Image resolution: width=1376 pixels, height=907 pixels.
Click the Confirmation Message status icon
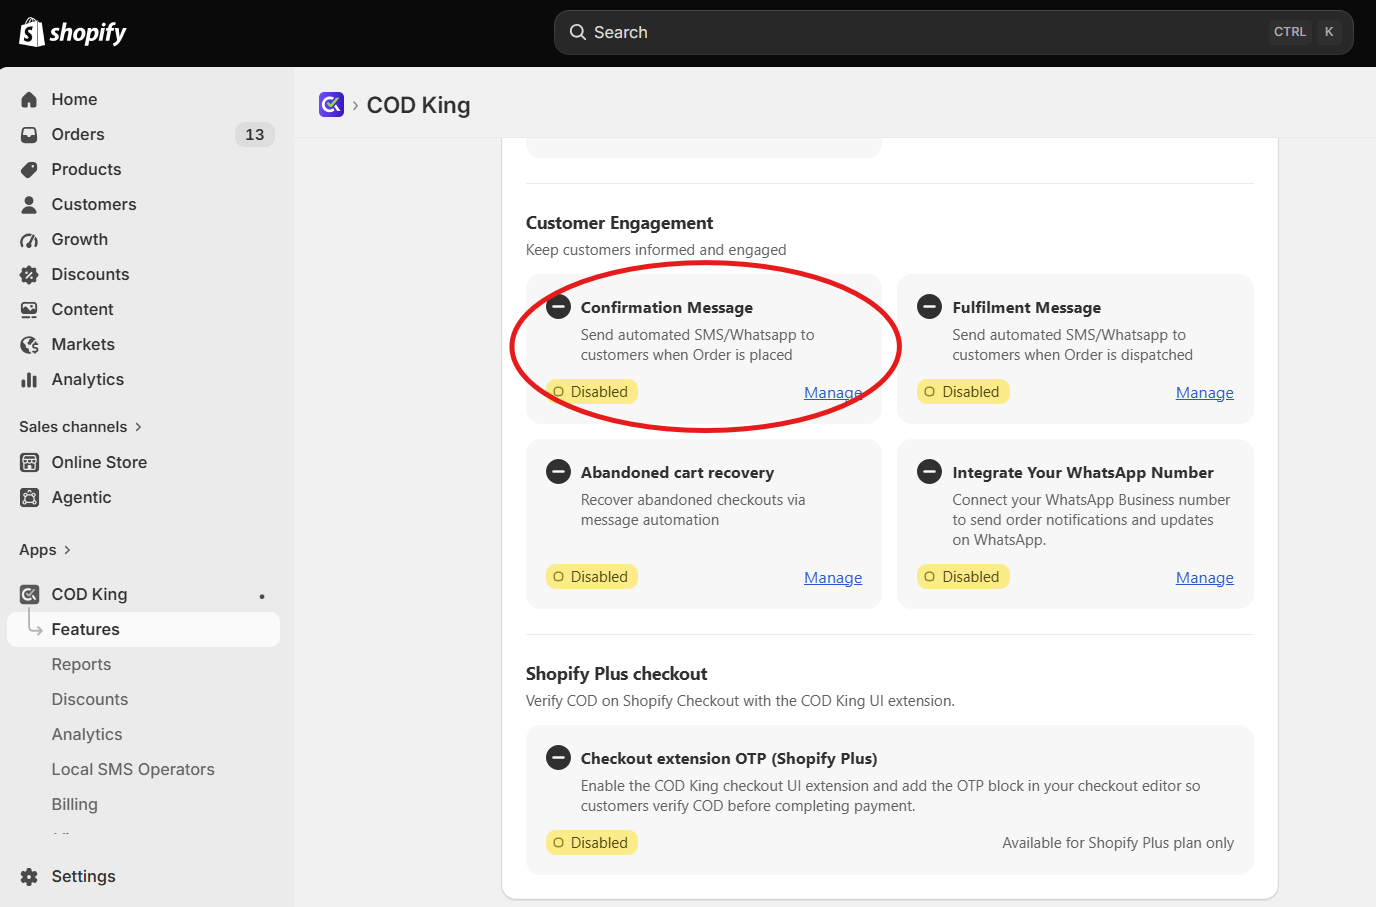pyautogui.click(x=558, y=307)
